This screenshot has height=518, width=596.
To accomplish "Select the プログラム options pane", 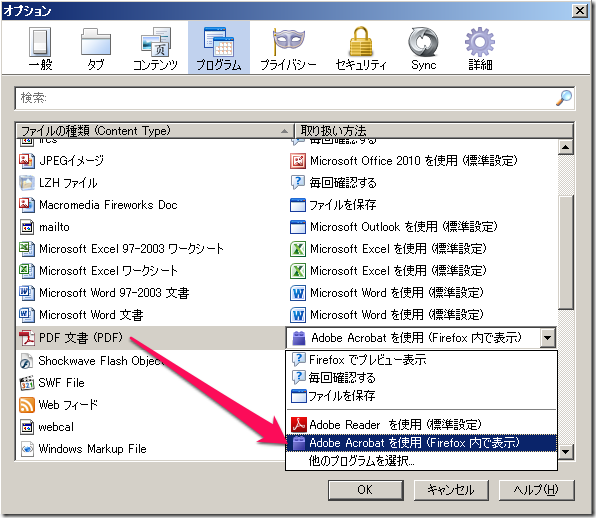I will pos(219,48).
